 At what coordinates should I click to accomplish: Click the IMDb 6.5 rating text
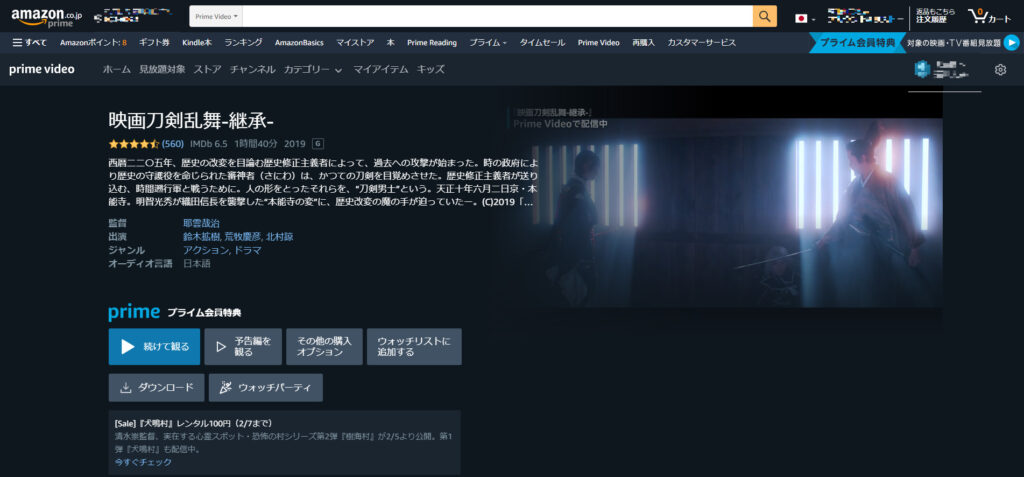tap(208, 144)
